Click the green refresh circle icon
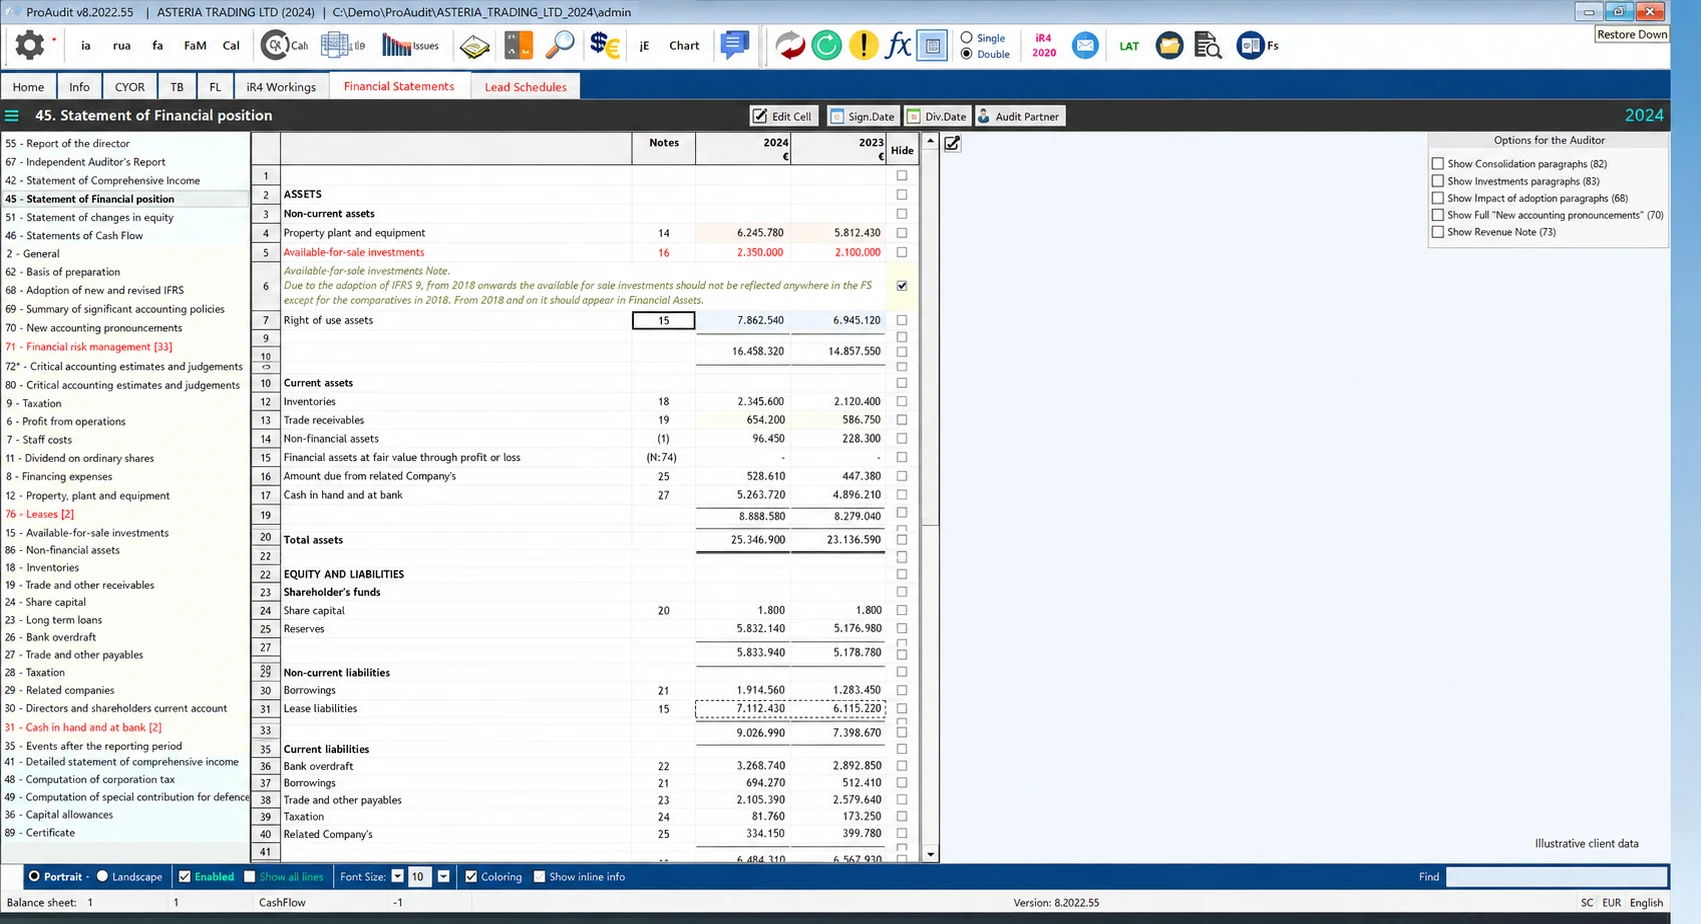Screen dimensions: 1701x924 point(827,45)
